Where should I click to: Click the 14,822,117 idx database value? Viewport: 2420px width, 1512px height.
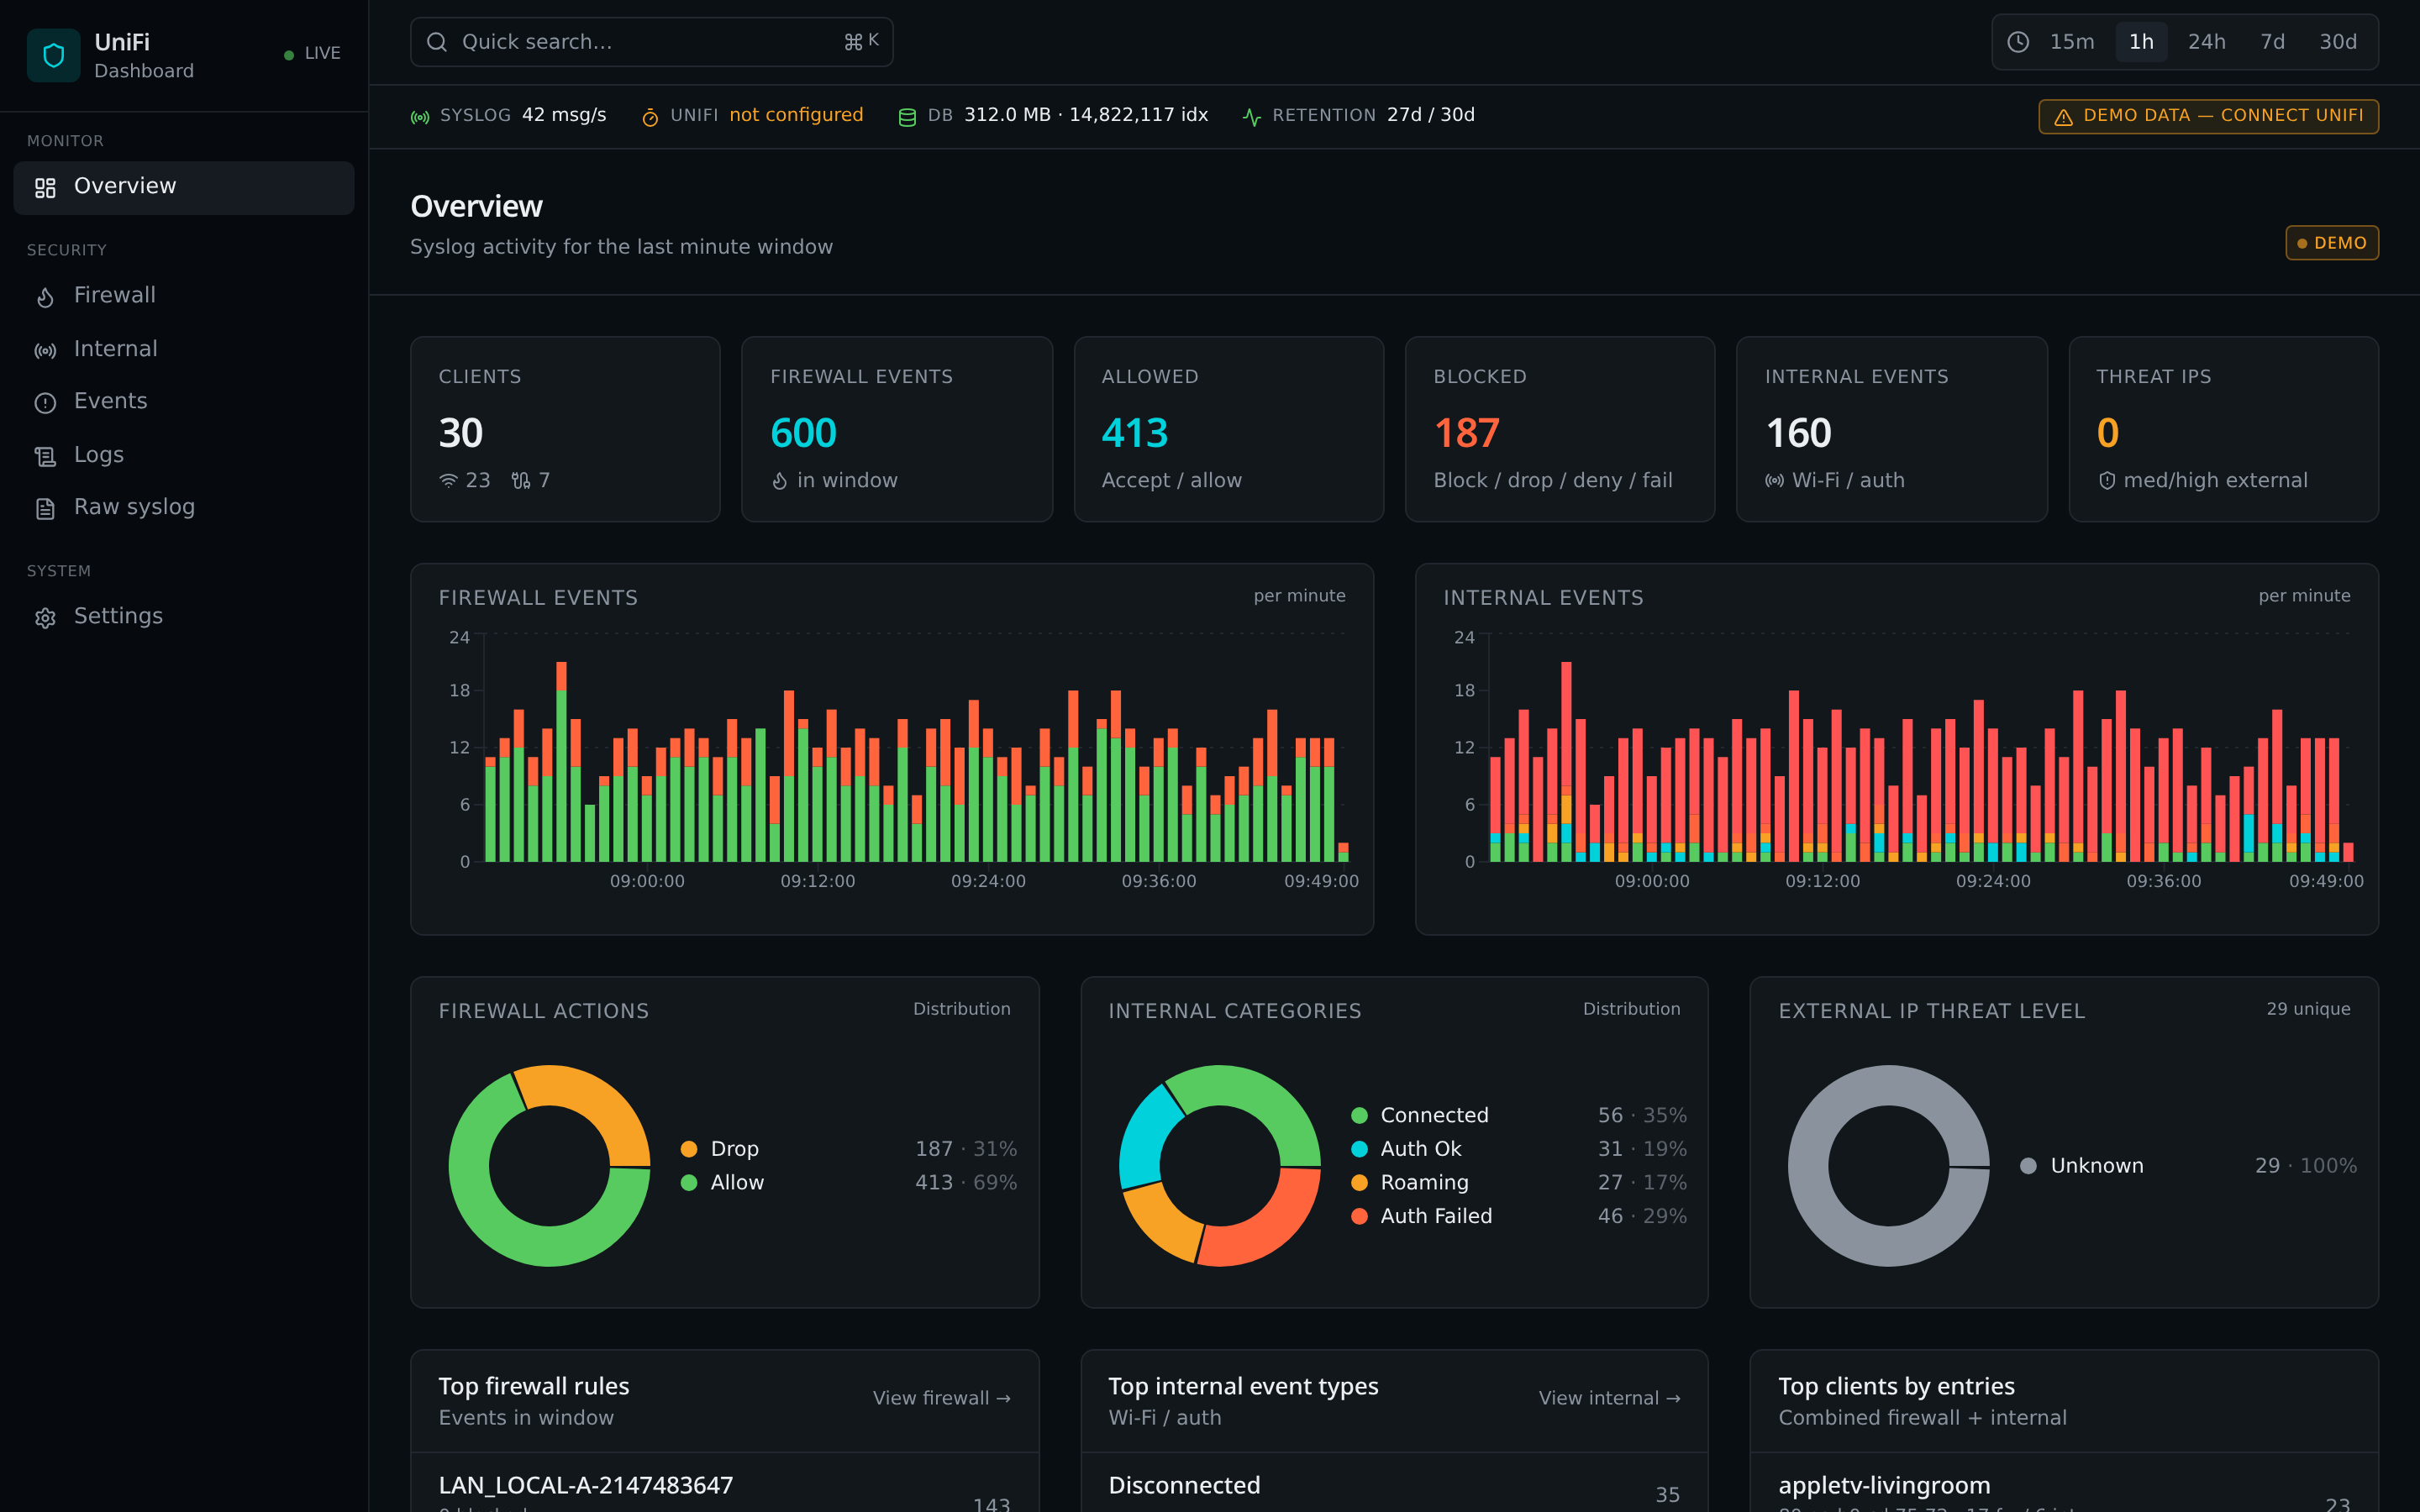(1138, 115)
